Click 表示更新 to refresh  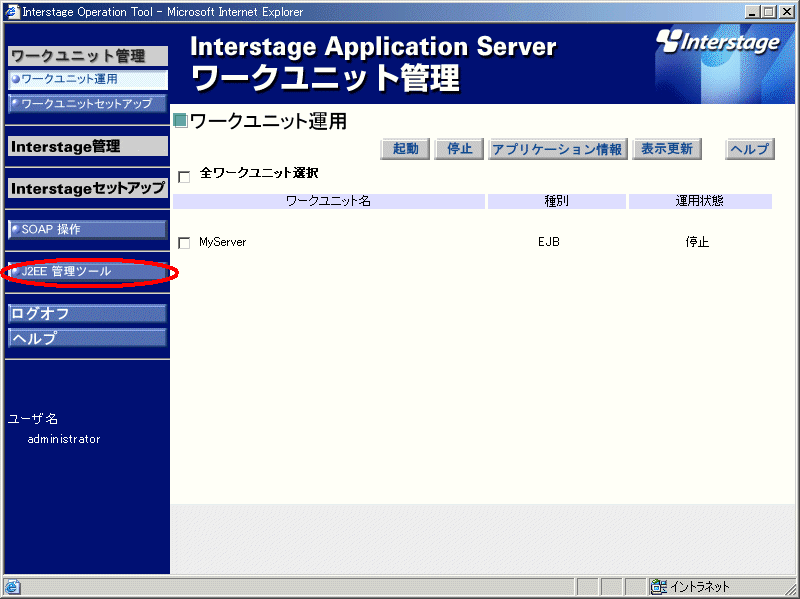click(x=667, y=149)
